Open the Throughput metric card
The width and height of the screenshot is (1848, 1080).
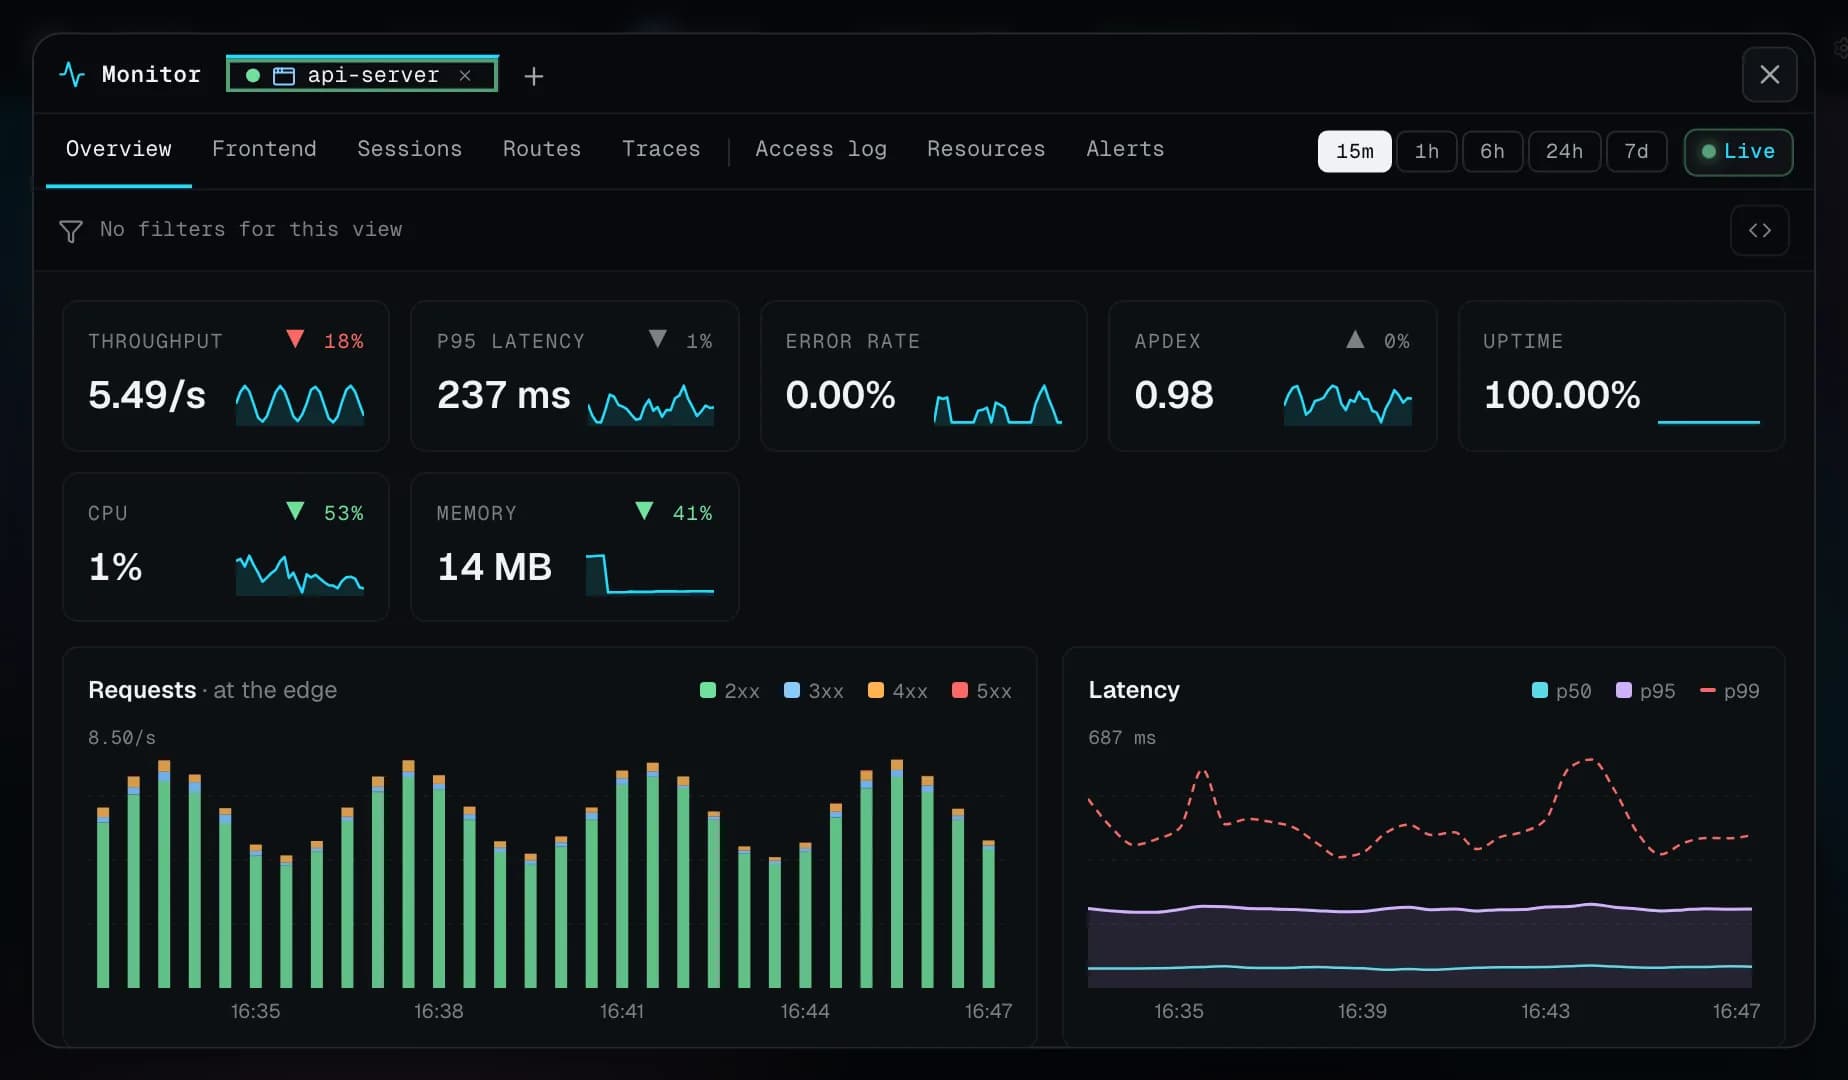tap(226, 376)
